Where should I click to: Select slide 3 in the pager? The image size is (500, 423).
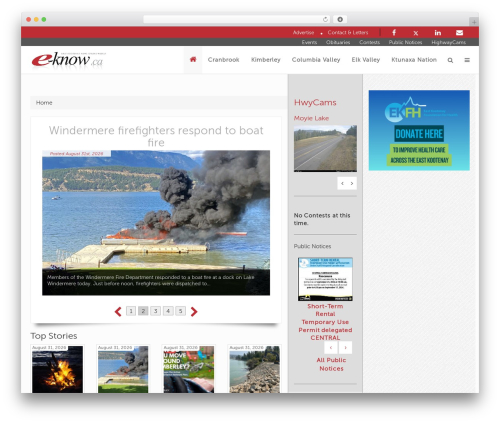point(155,311)
